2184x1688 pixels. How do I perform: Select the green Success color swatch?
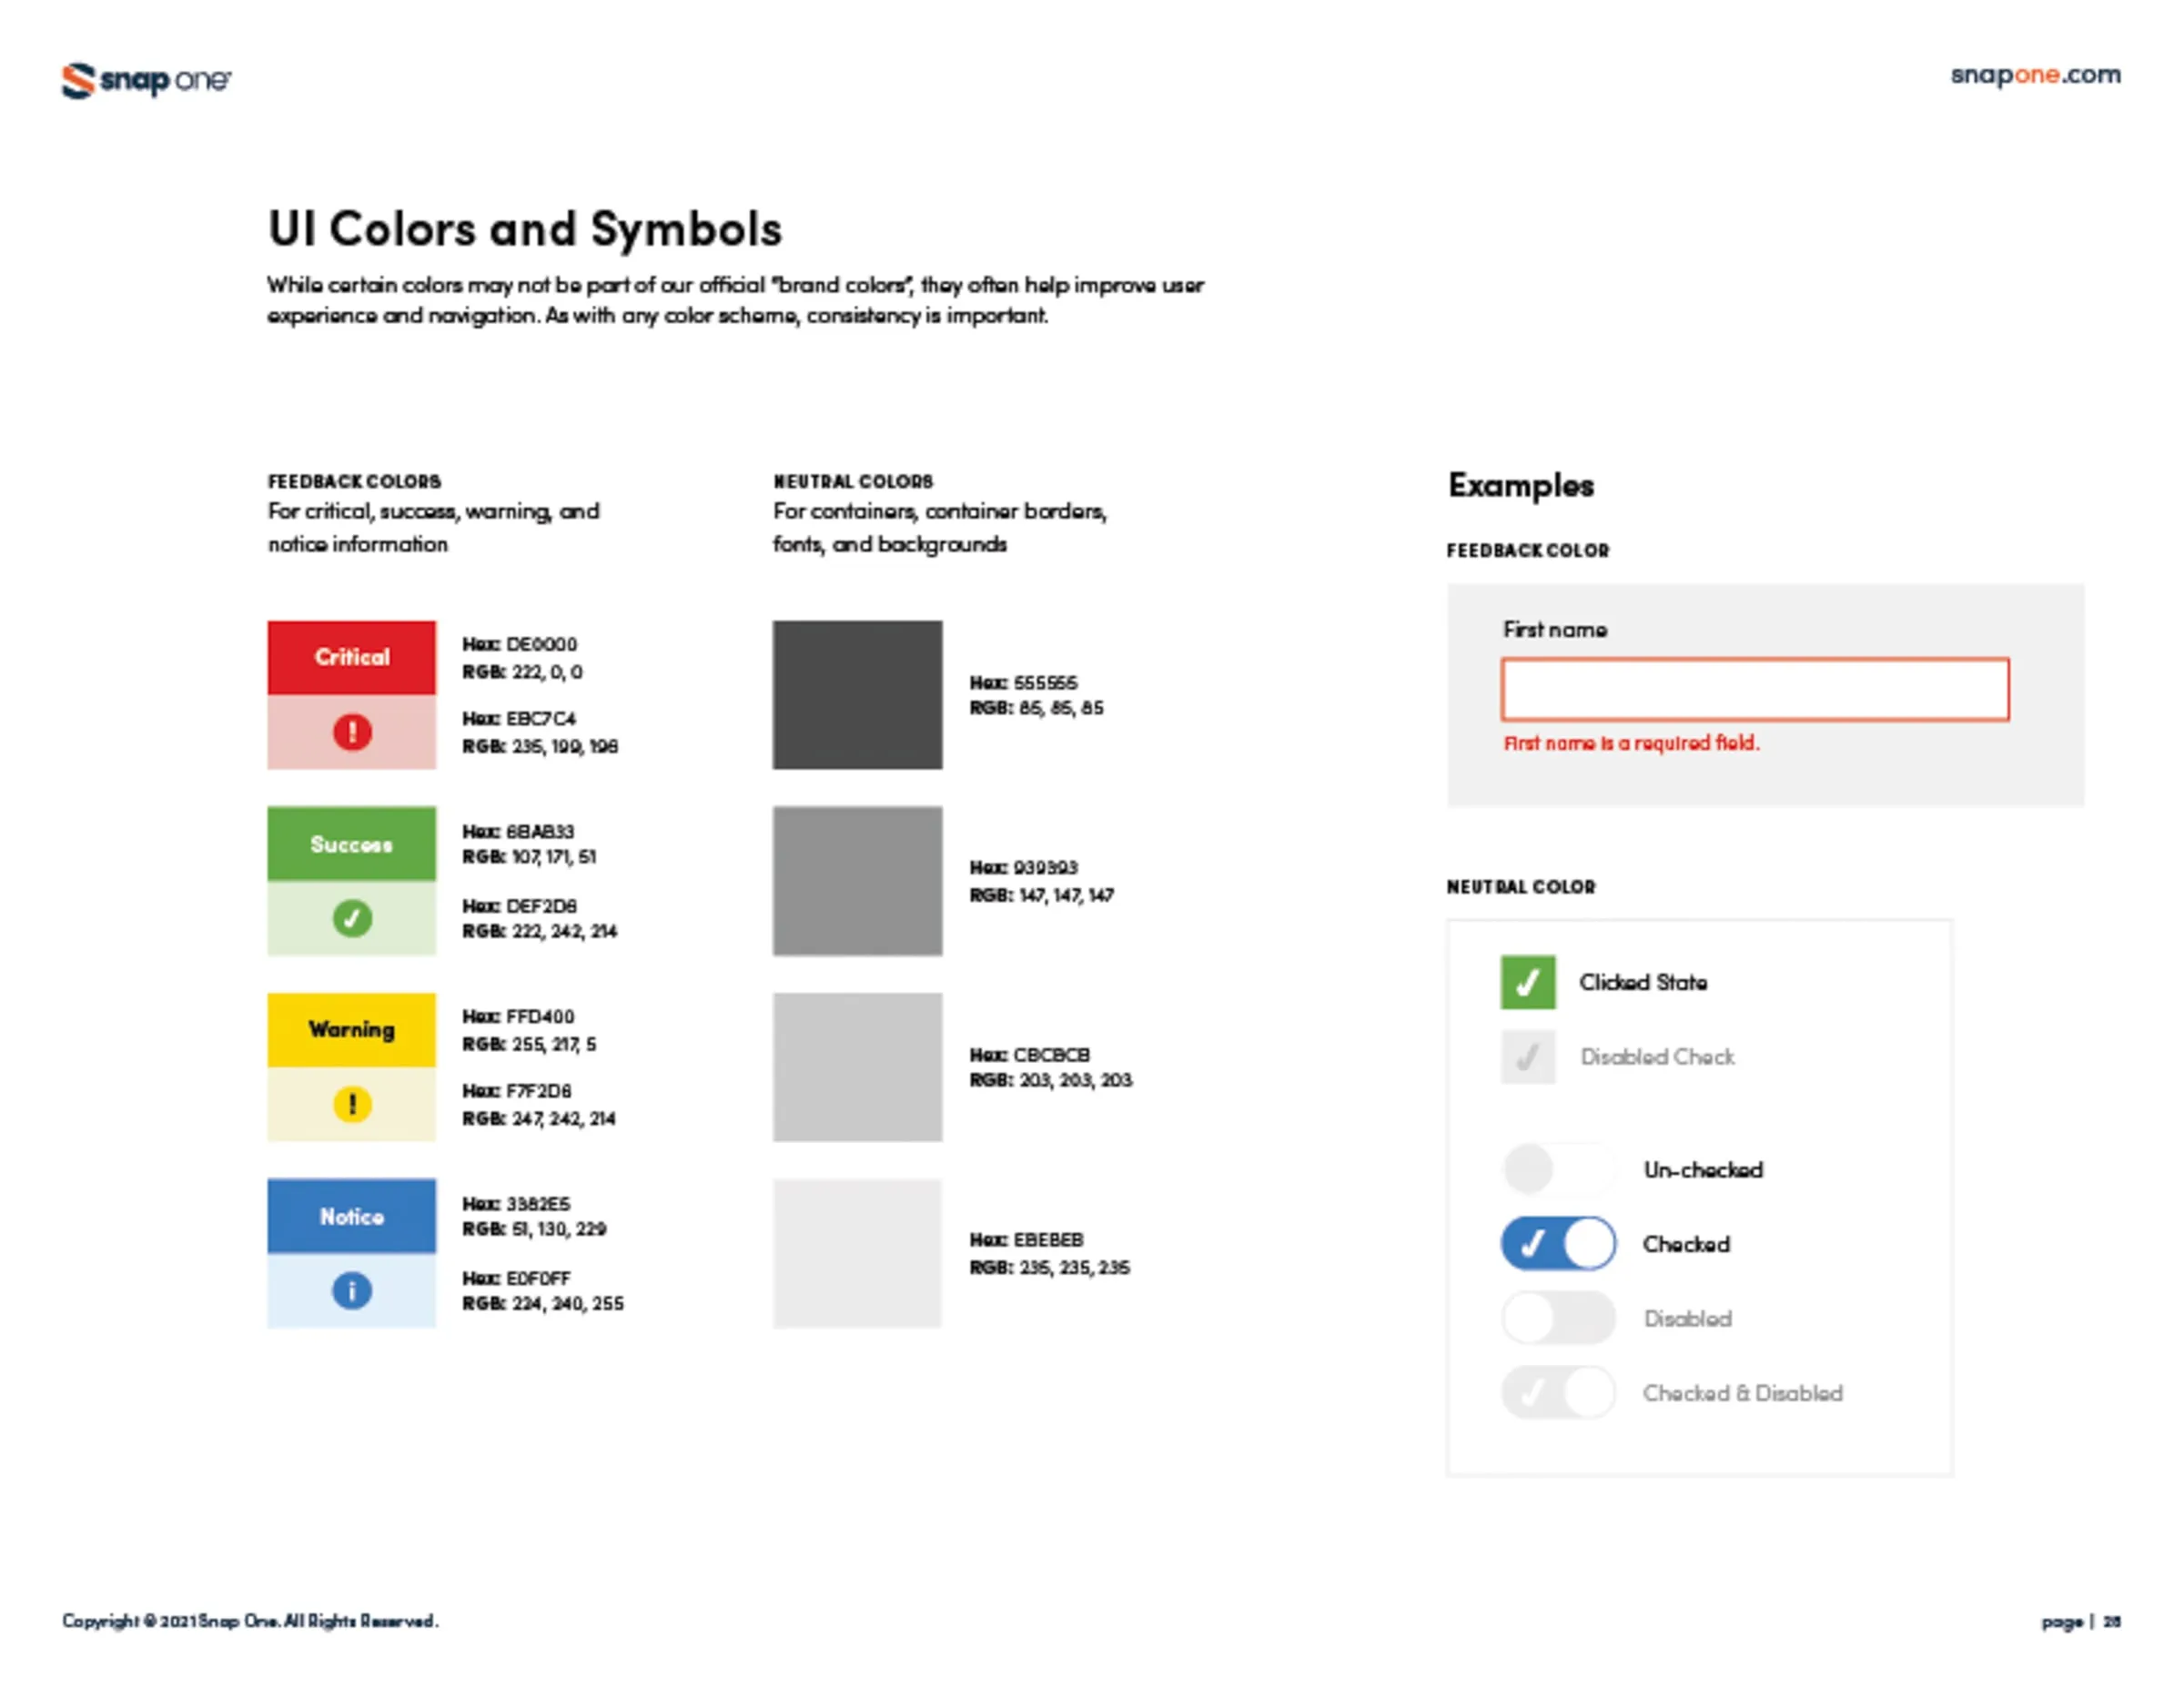pyautogui.click(x=352, y=844)
